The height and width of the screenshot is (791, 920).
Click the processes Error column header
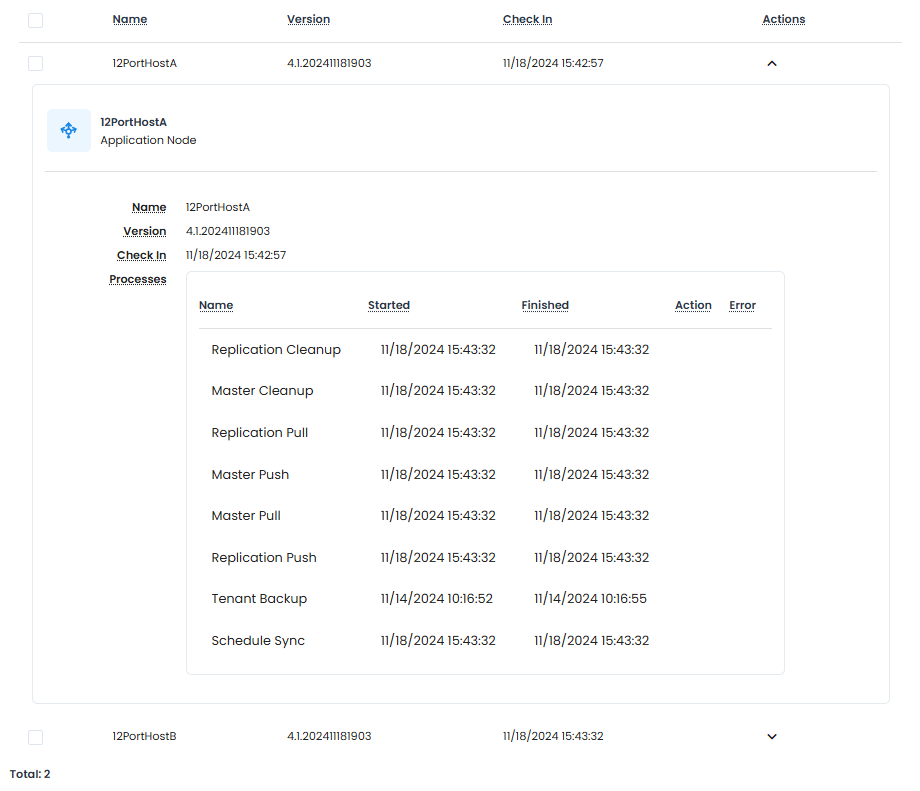coord(742,306)
